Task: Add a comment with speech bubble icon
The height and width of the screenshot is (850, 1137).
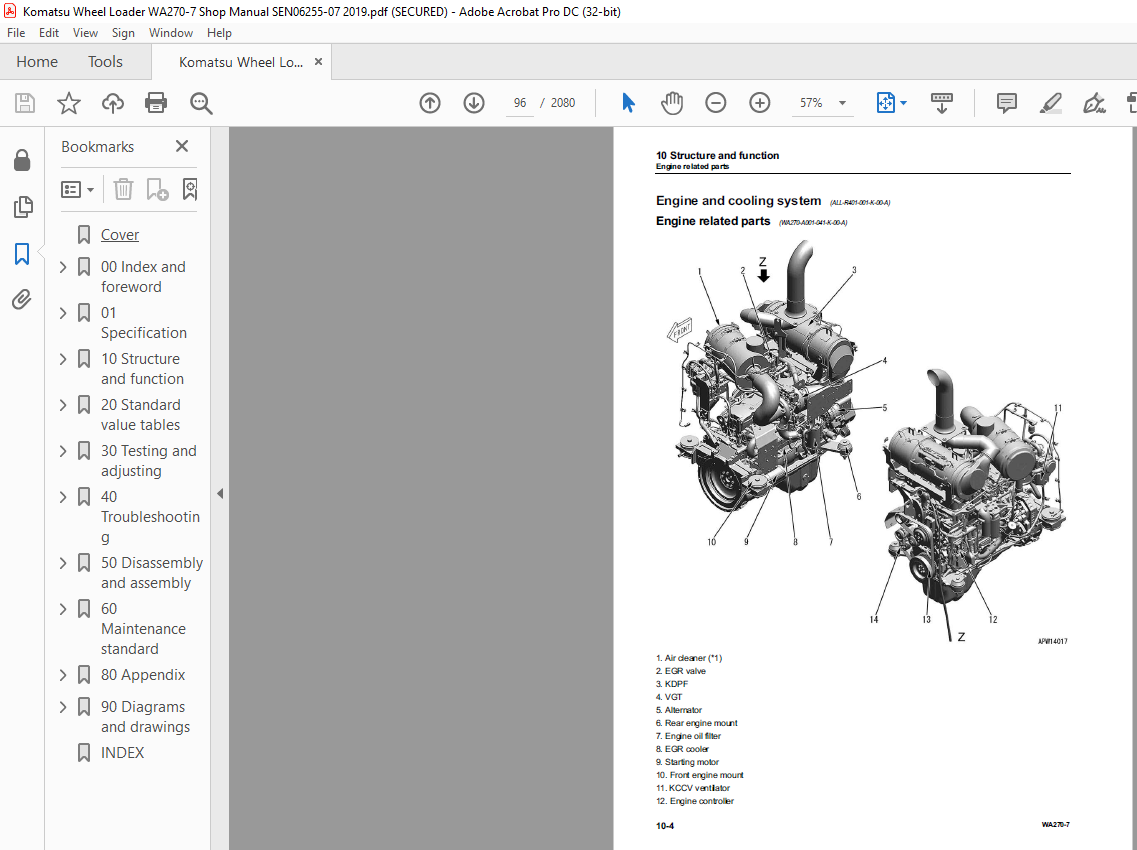Action: click(1006, 103)
